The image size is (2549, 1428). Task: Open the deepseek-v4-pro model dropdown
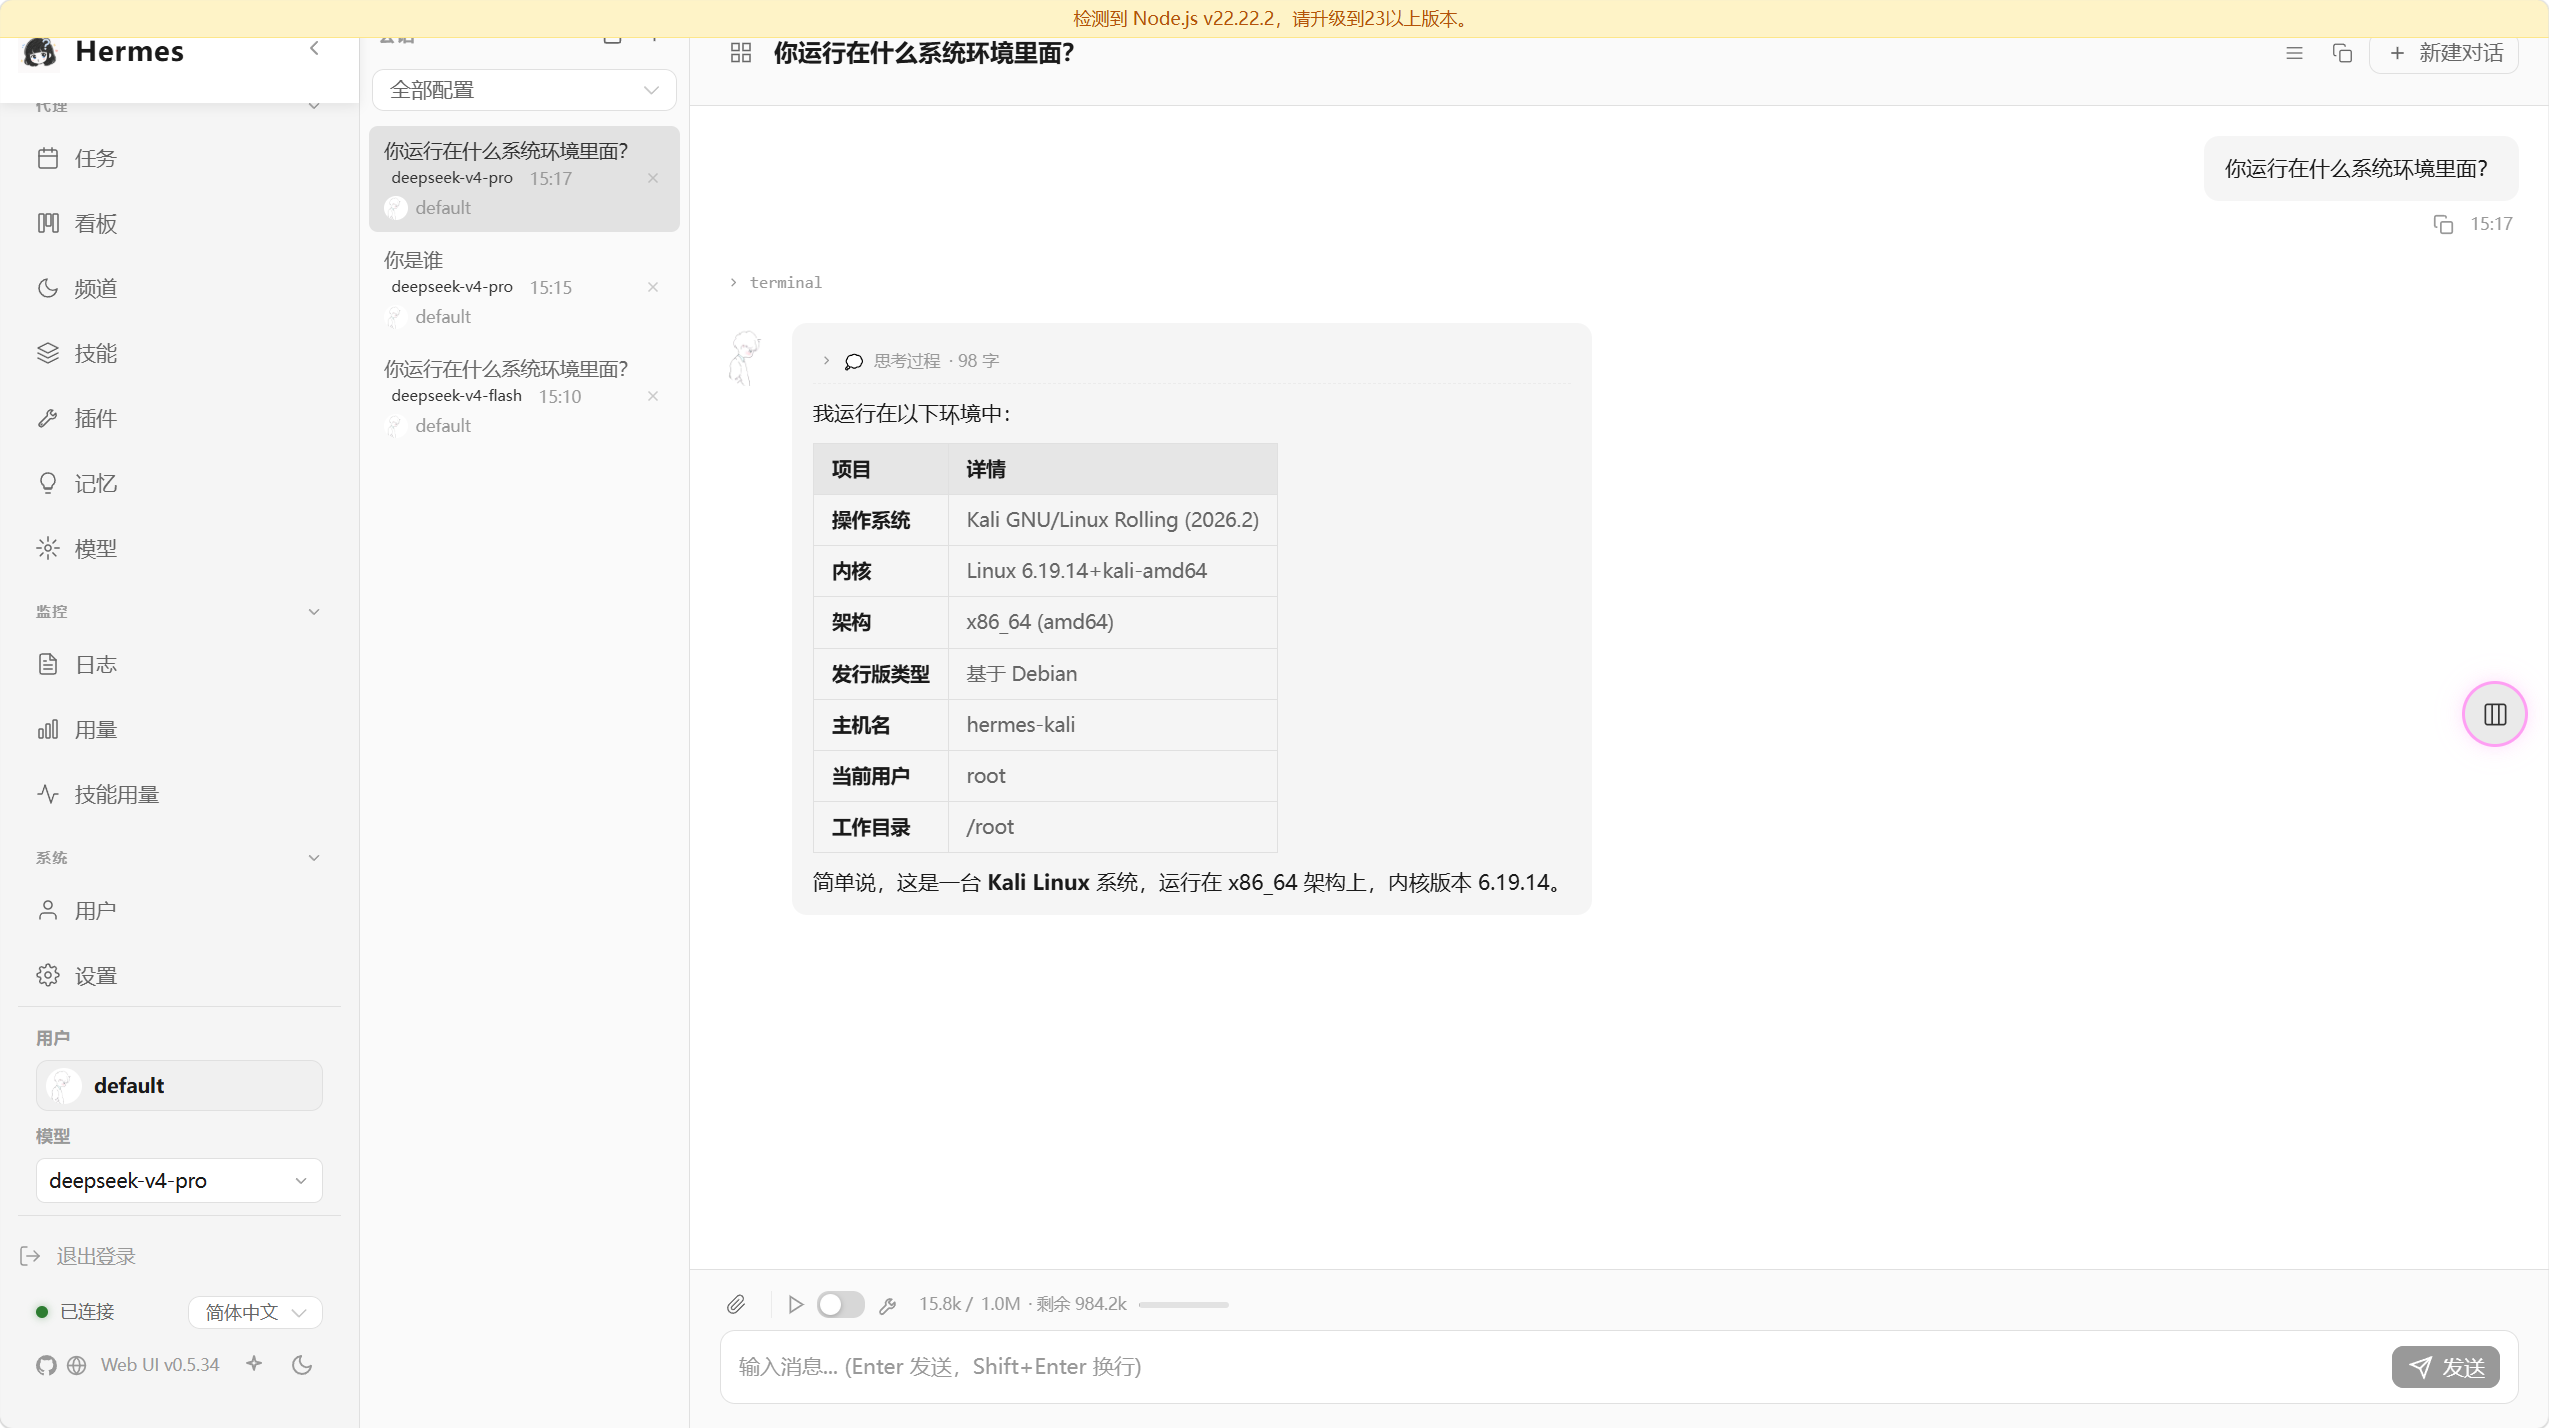(179, 1180)
